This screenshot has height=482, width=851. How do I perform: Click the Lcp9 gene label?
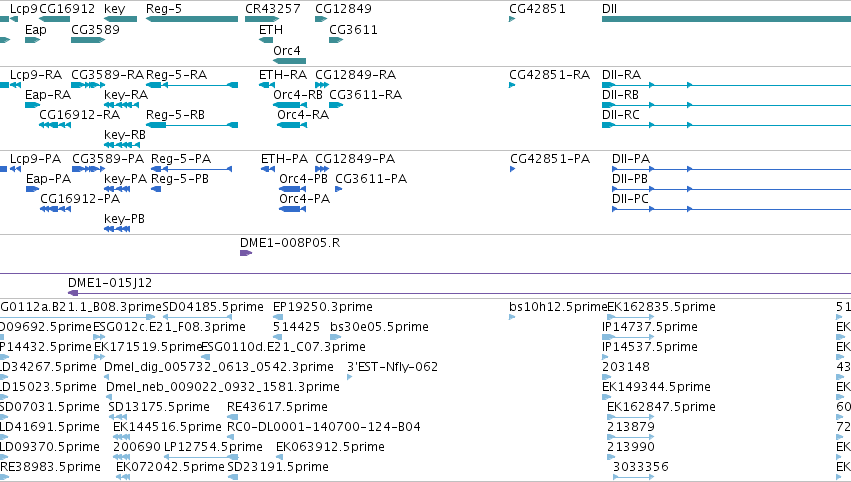coord(24,9)
